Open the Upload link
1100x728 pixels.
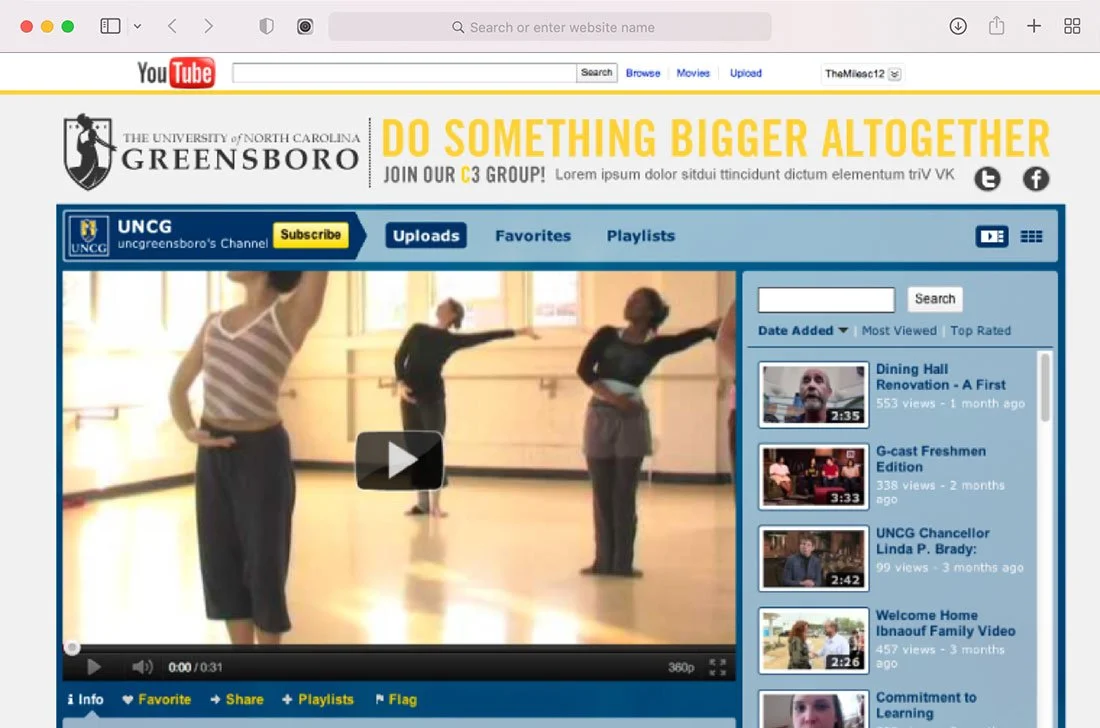[x=746, y=73]
